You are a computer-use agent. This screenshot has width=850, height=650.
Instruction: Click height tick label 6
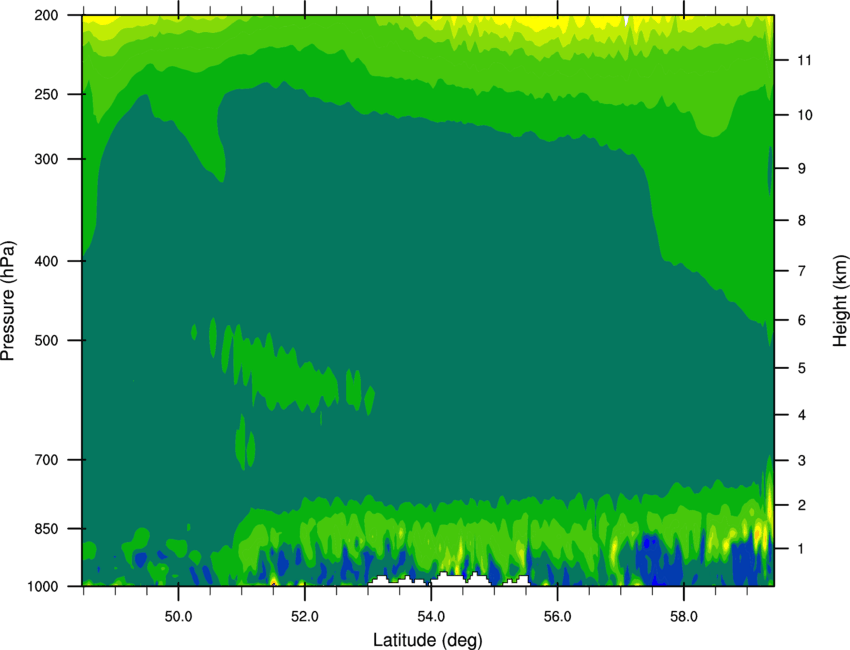(802, 320)
